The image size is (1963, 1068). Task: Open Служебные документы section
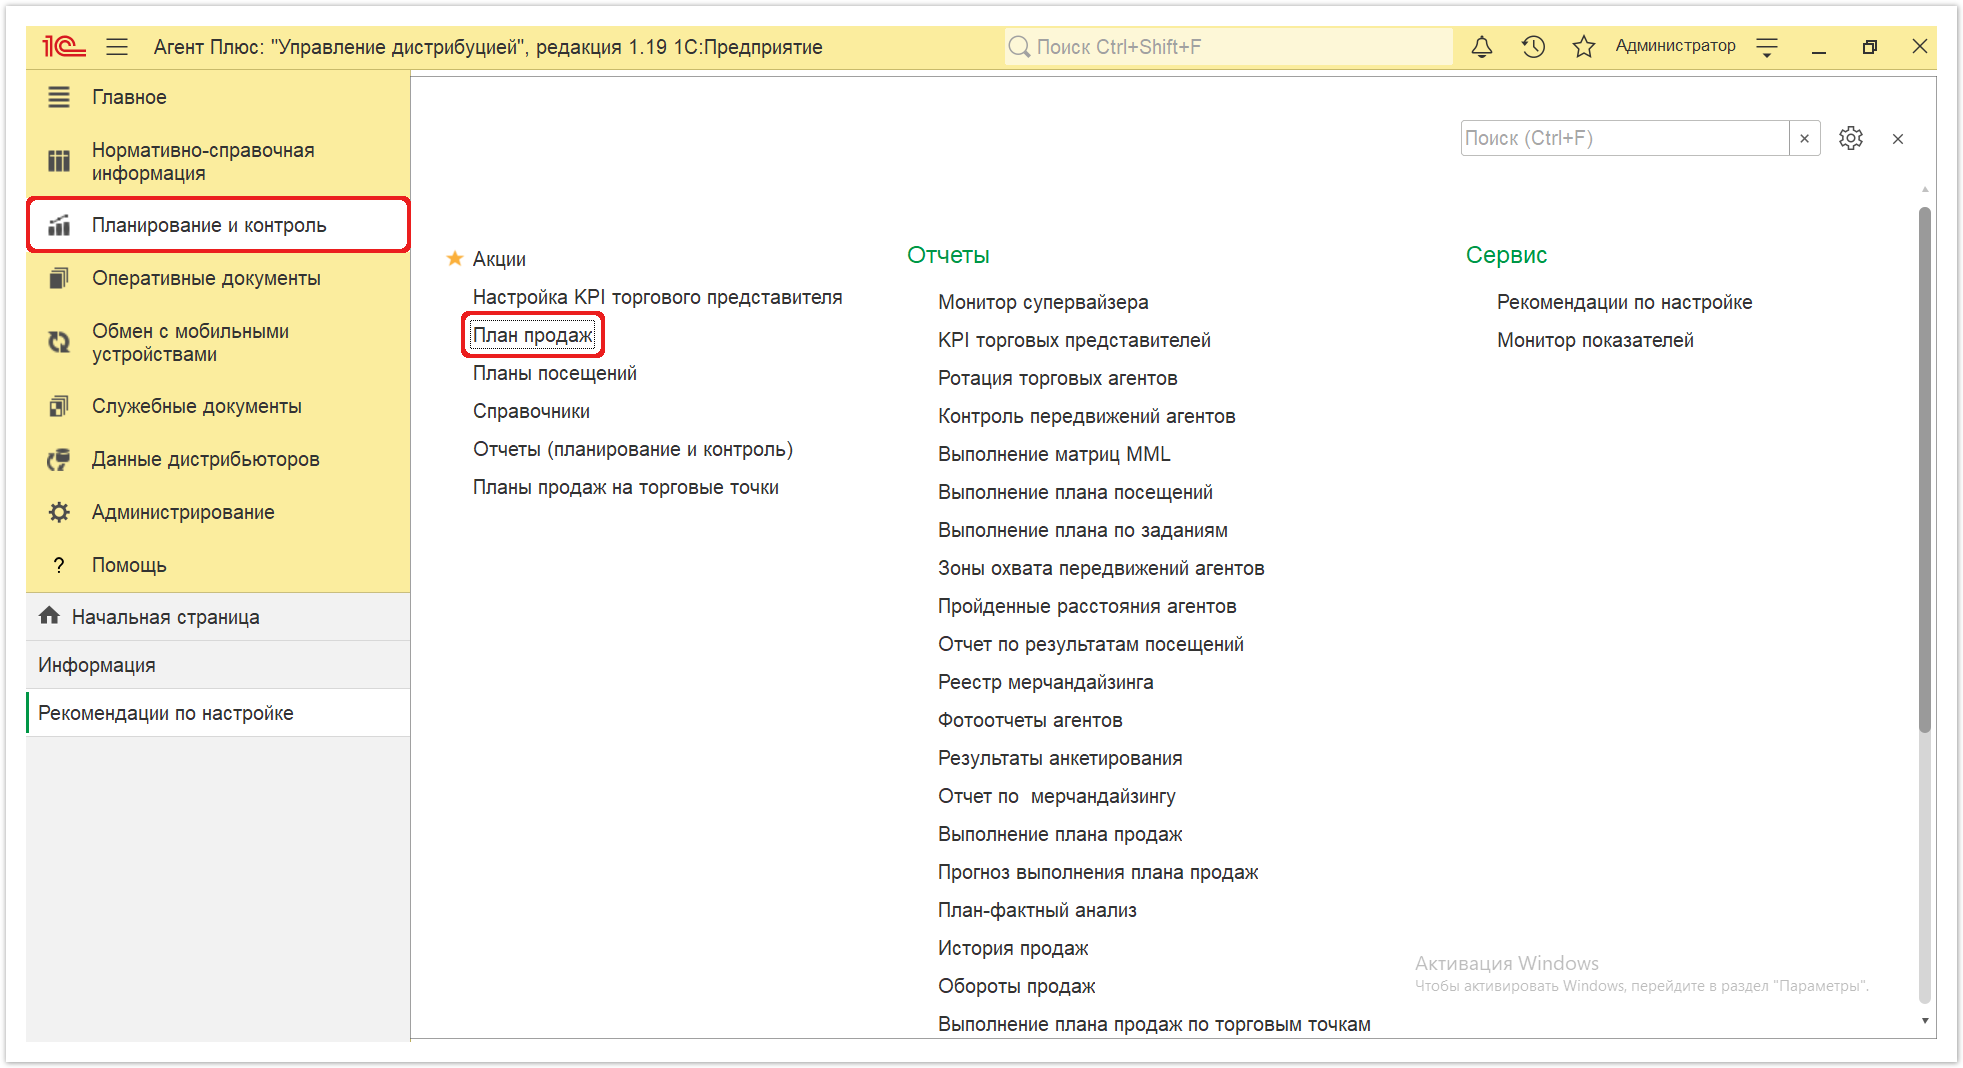point(218,406)
